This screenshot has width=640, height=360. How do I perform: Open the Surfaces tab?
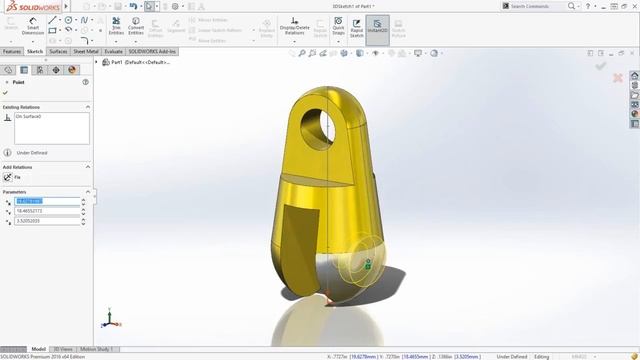[58, 51]
